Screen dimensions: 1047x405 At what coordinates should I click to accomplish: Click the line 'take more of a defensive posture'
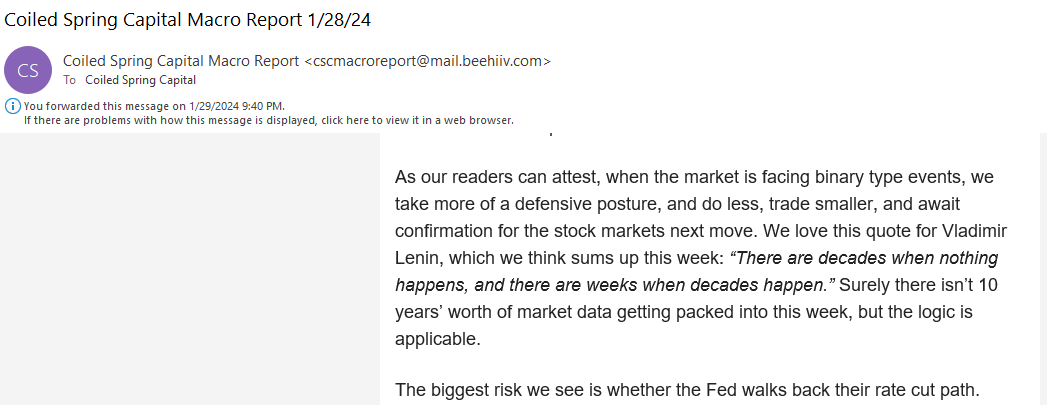point(677,205)
